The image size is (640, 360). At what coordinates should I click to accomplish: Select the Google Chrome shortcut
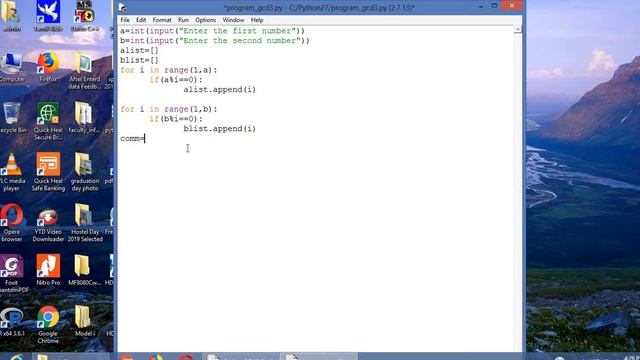coord(48,325)
